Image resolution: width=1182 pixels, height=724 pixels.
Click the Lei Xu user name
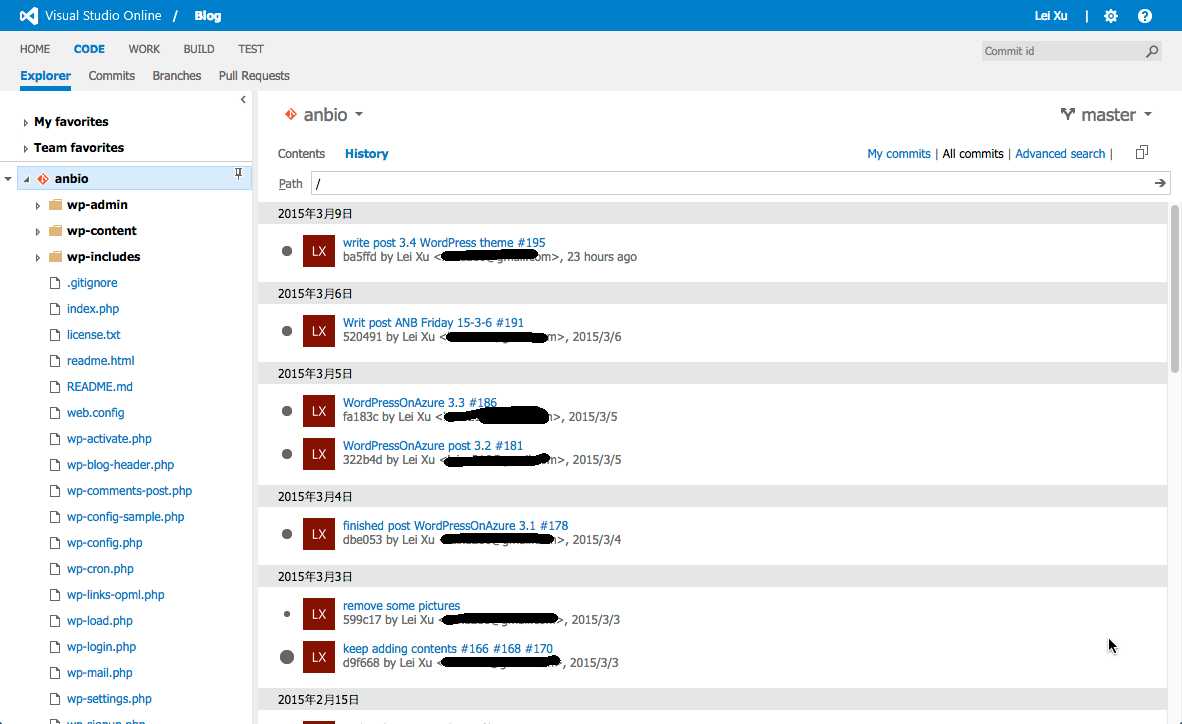pyautogui.click(x=1051, y=16)
